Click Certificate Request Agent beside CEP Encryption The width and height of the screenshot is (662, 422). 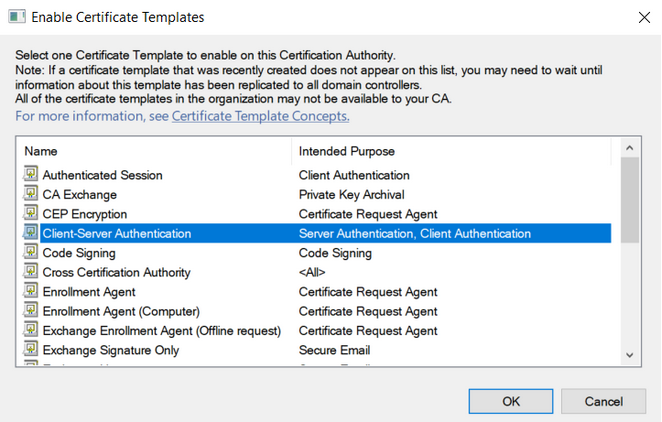[x=368, y=214]
